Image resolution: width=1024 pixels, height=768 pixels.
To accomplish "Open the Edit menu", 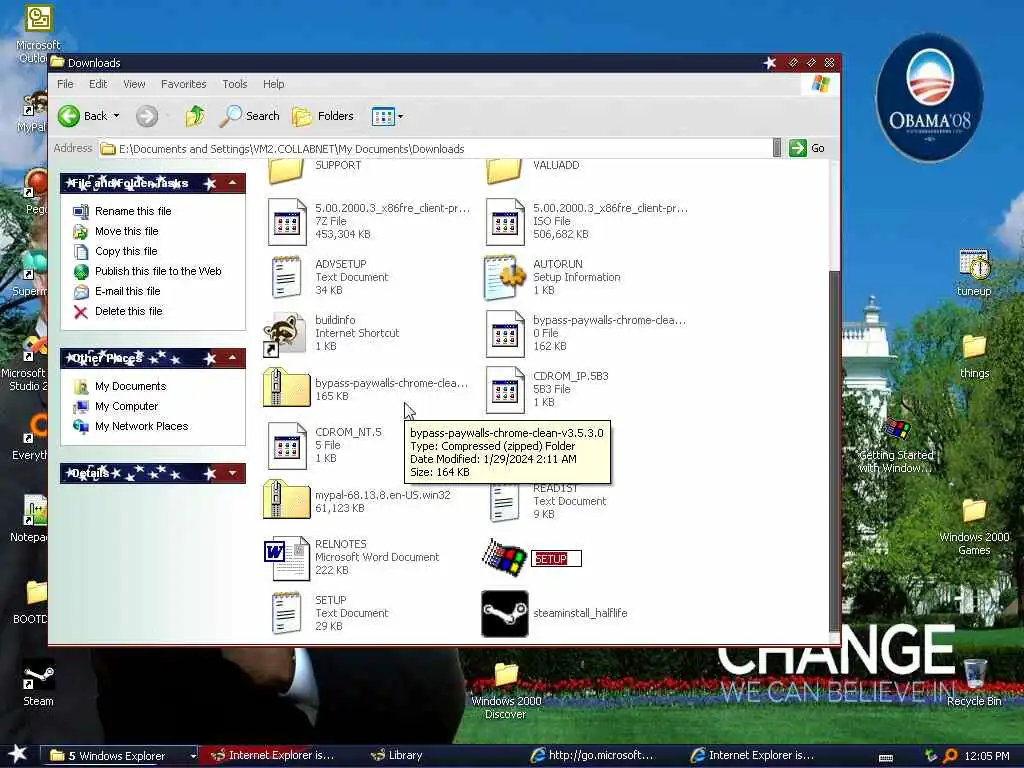I will click(x=98, y=84).
